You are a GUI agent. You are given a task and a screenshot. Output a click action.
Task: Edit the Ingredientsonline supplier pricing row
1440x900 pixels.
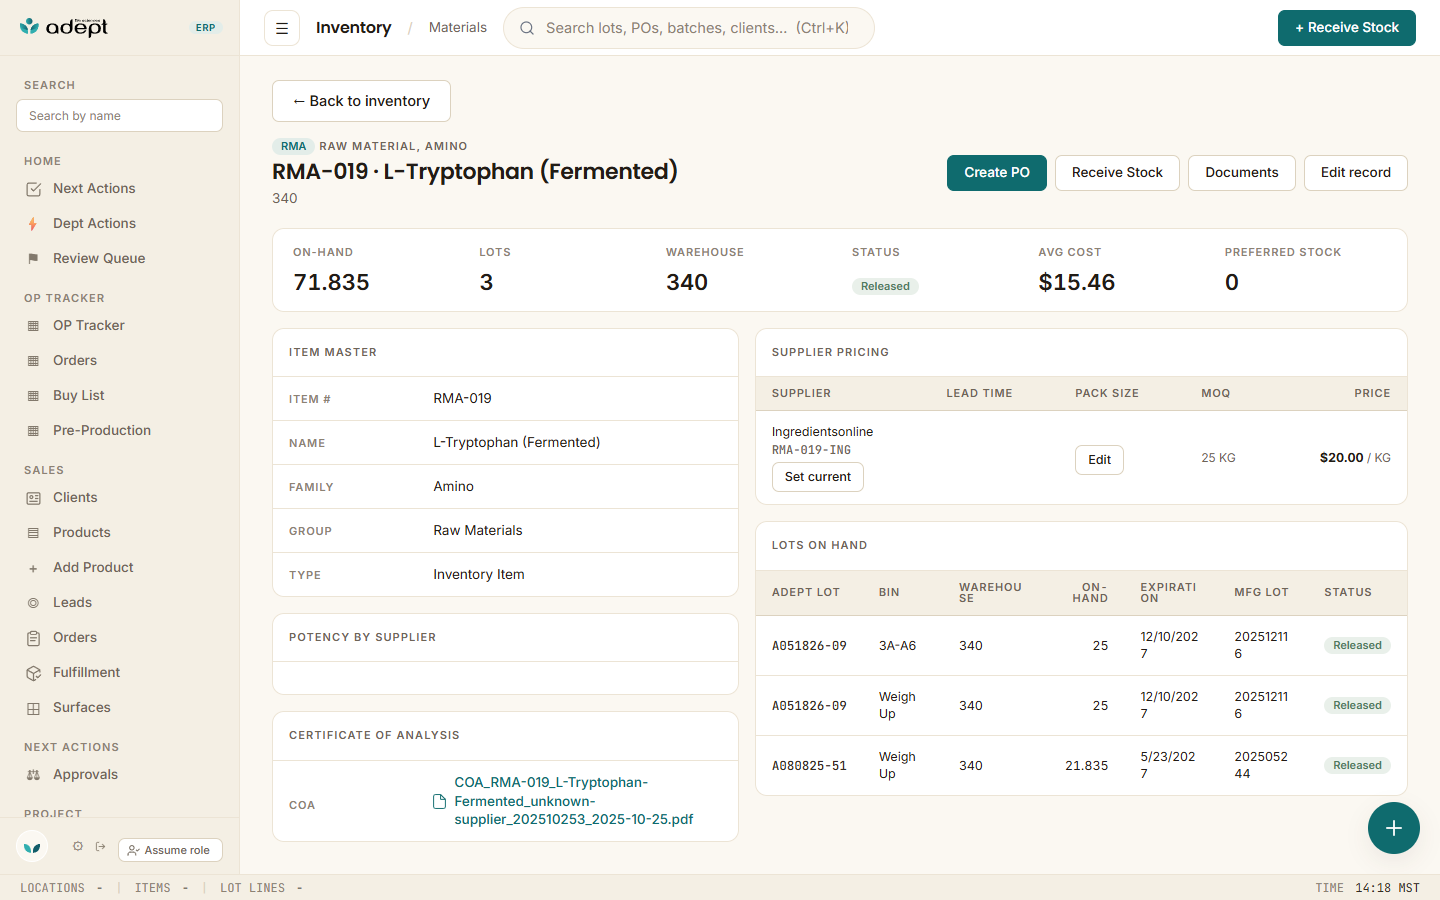click(1099, 460)
